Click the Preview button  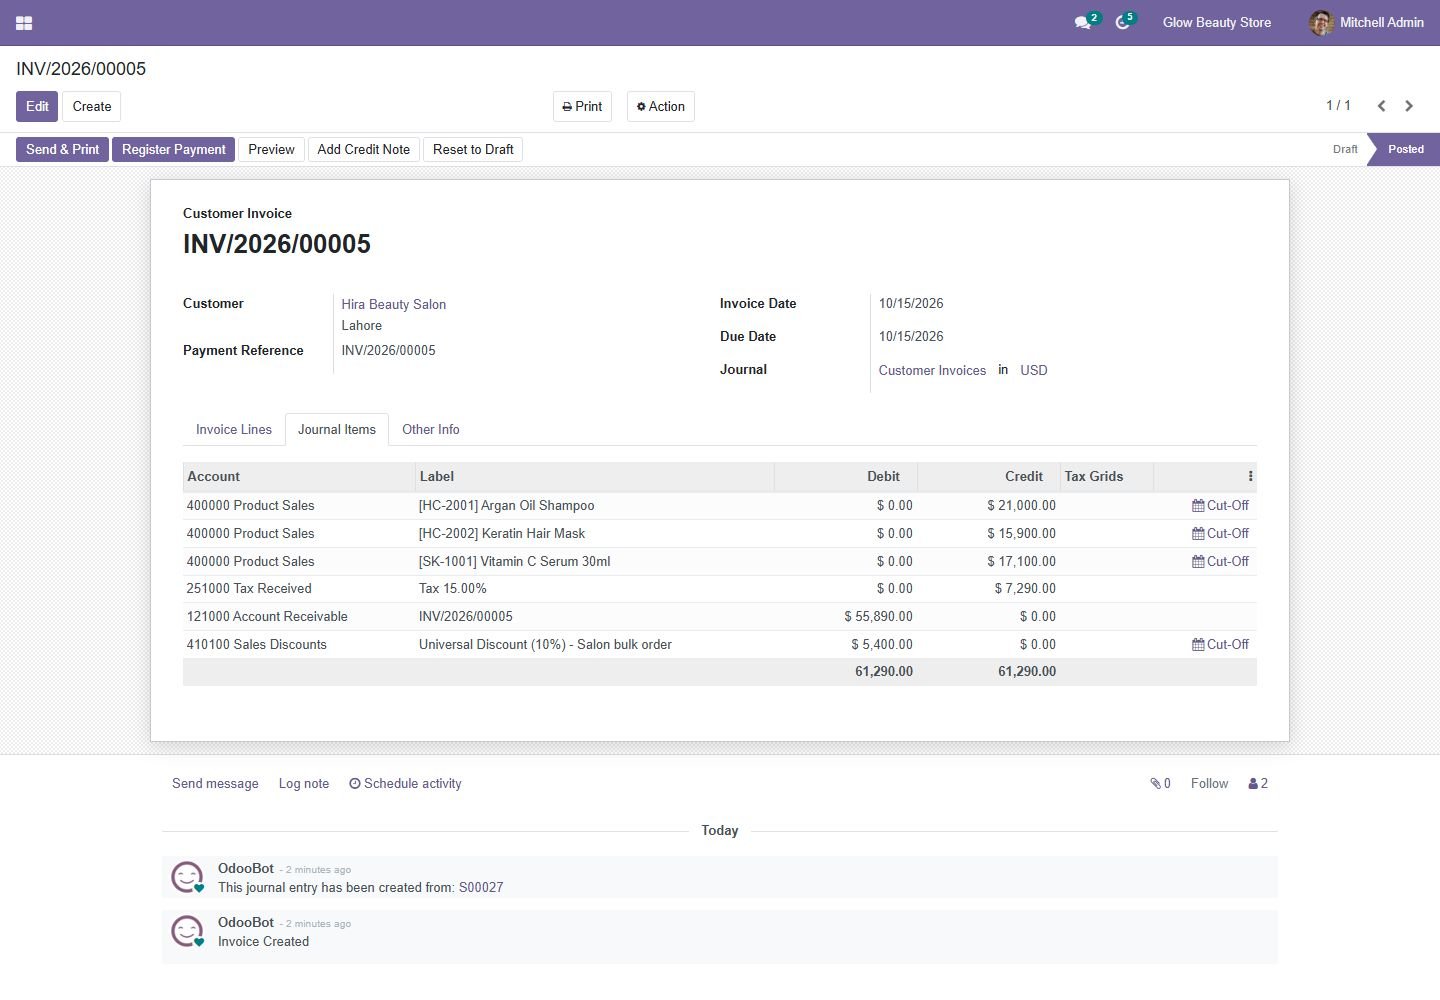point(271,150)
